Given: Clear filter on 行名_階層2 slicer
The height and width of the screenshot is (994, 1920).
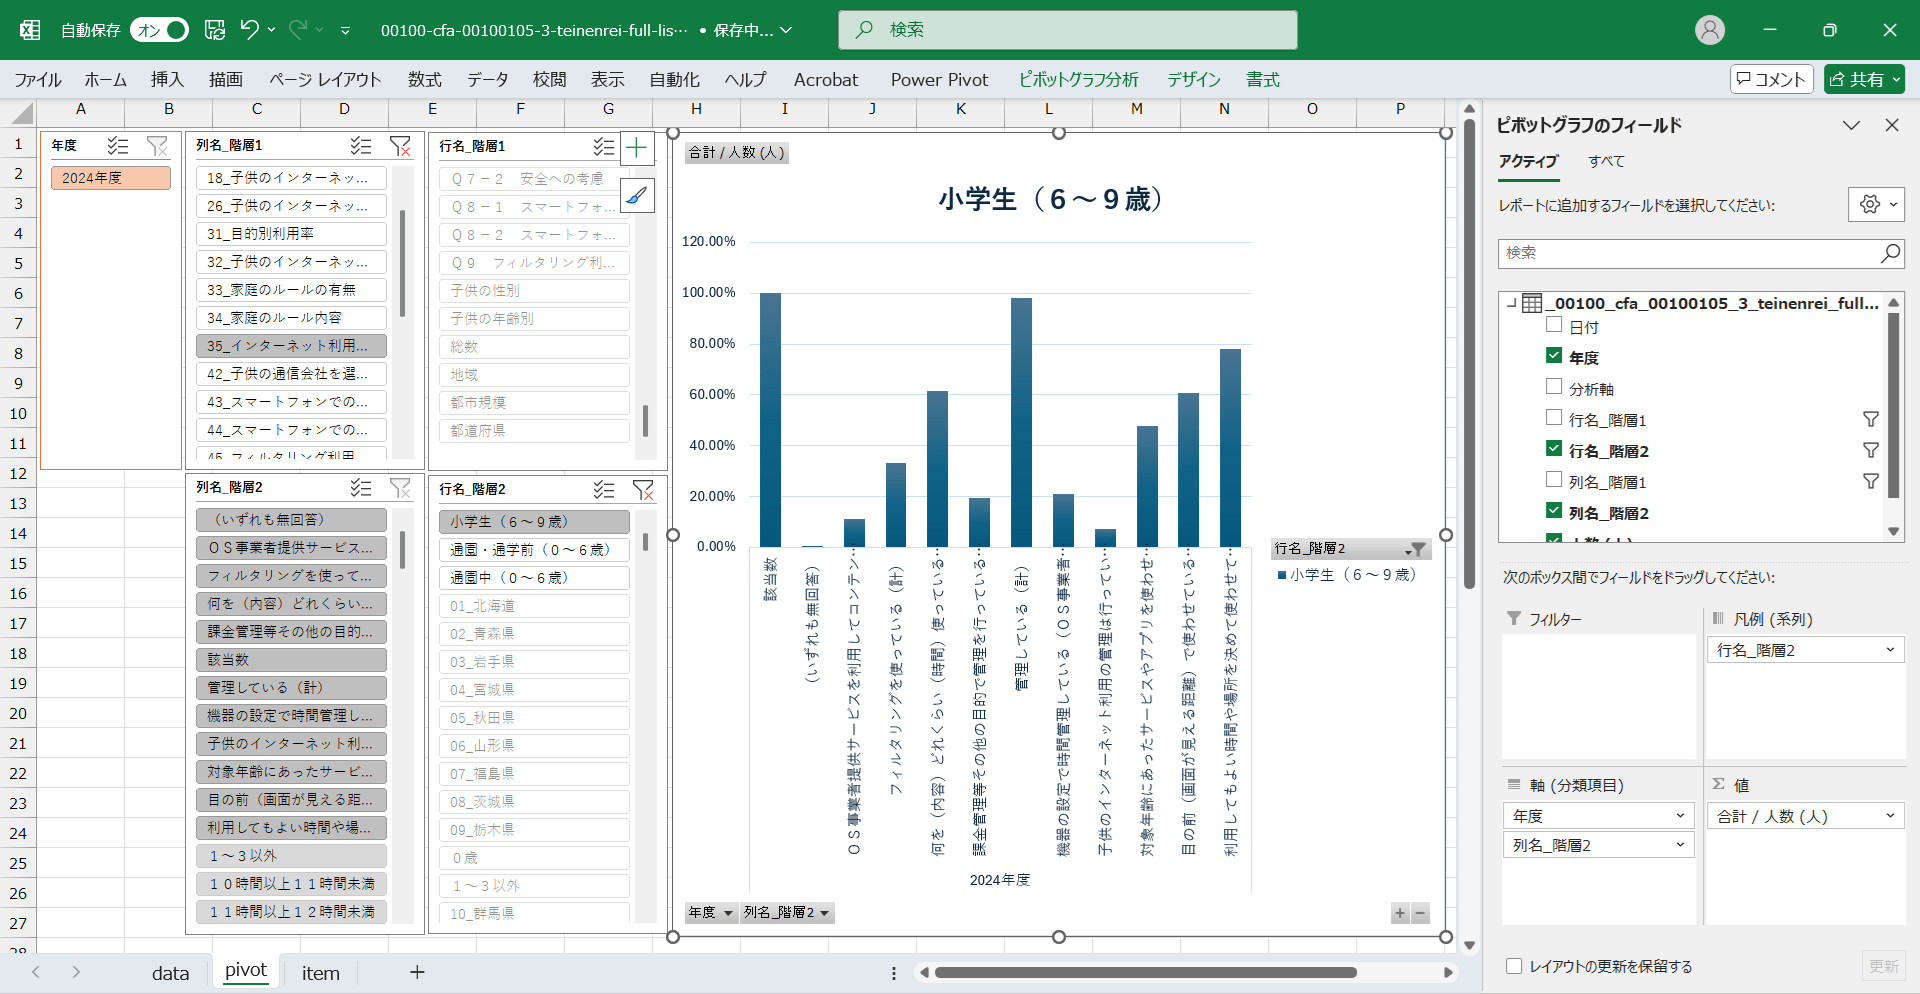Looking at the screenshot, I should click(643, 489).
